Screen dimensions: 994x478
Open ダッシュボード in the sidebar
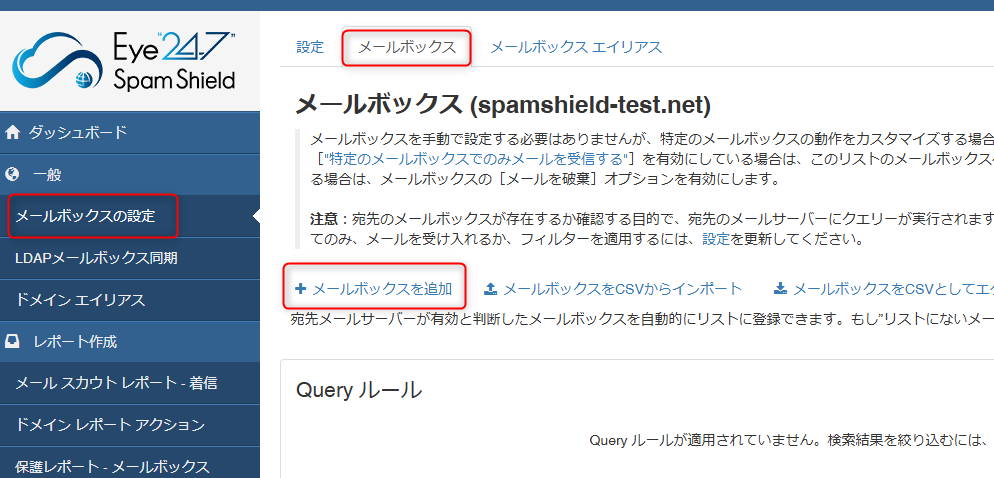pyautogui.click(x=130, y=132)
